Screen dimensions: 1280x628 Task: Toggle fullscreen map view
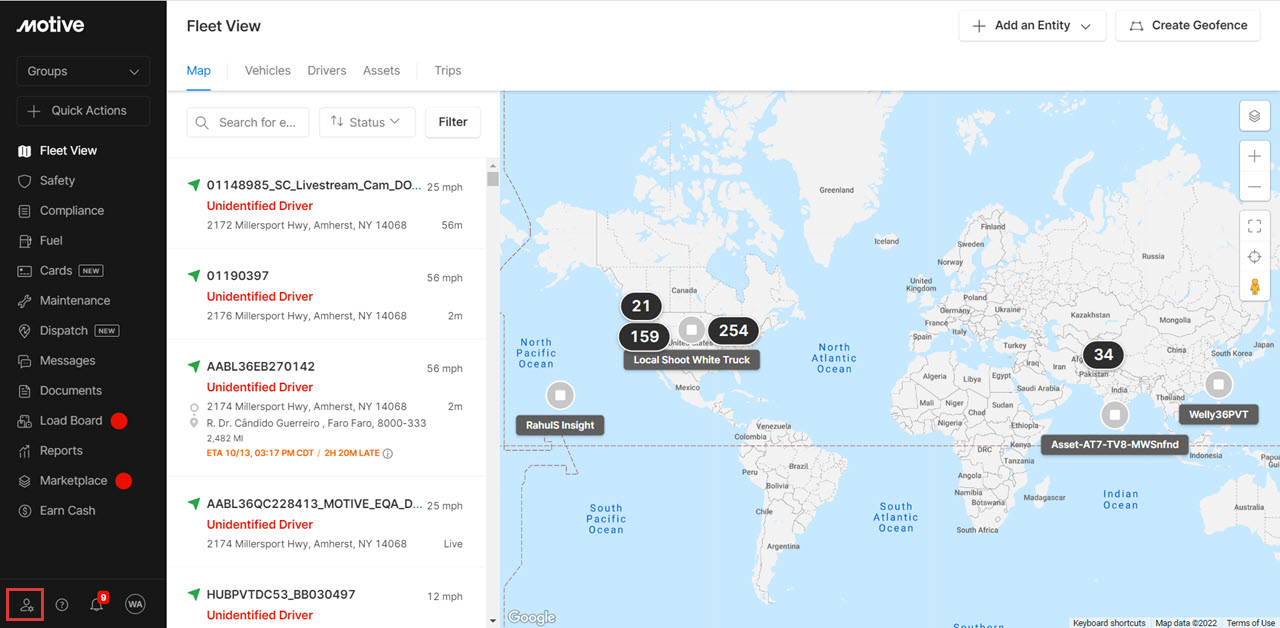point(1255,227)
